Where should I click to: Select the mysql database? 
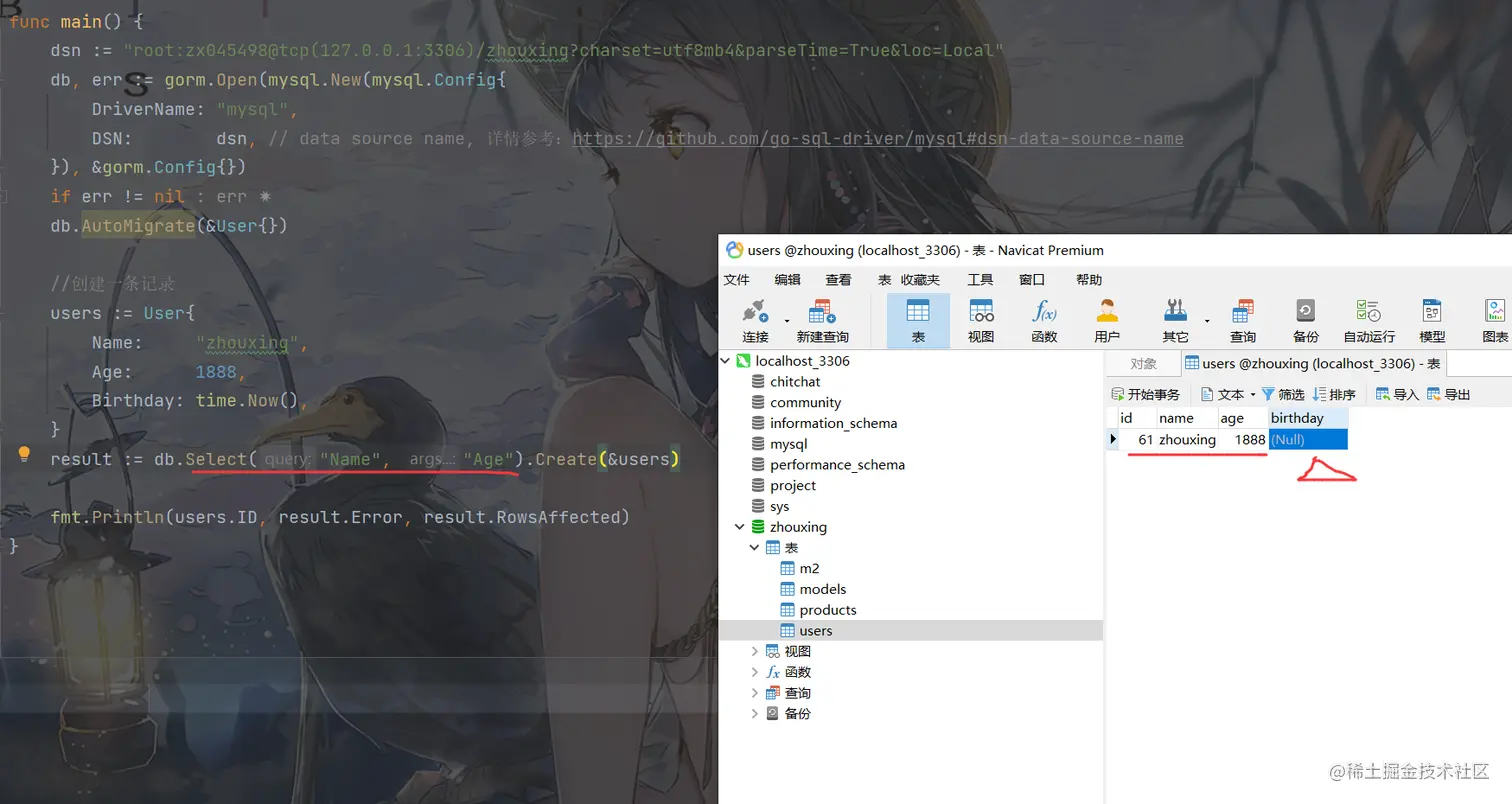click(788, 444)
